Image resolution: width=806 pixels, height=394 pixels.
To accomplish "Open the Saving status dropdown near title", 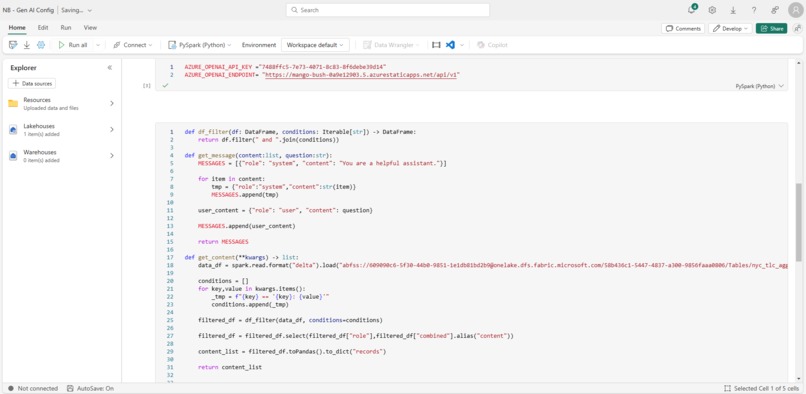I will 77,10.
